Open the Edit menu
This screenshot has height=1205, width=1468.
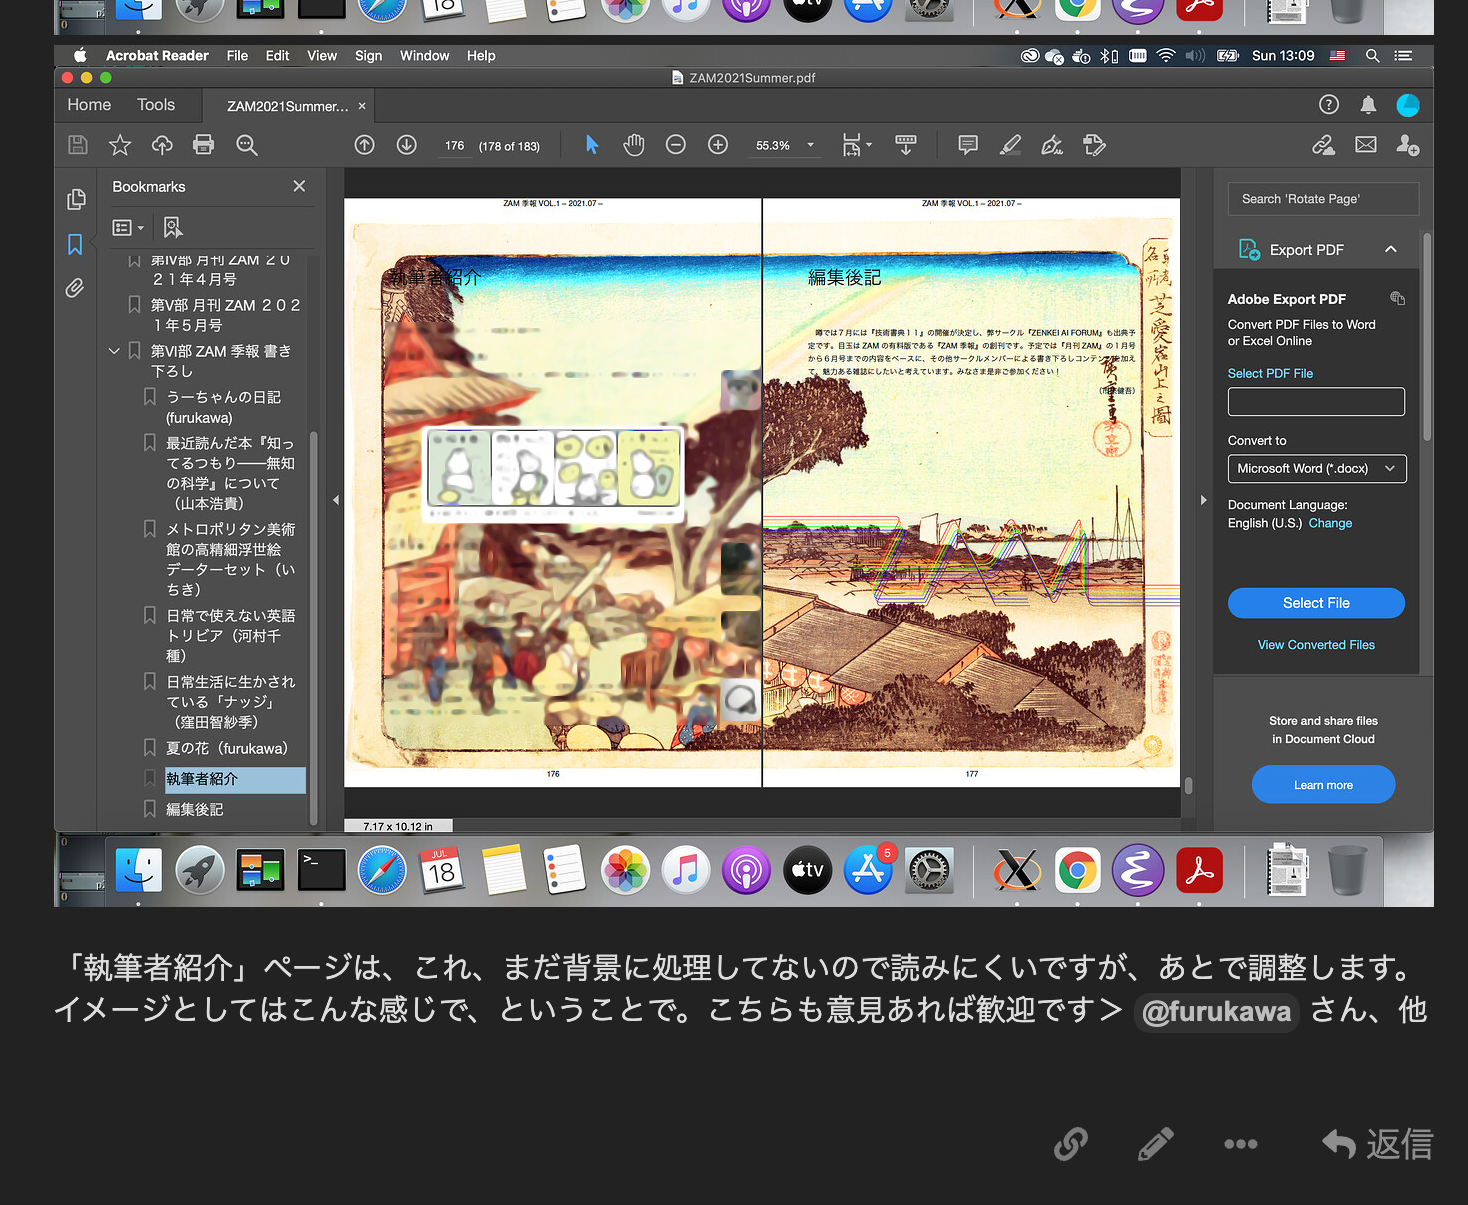pyautogui.click(x=277, y=56)
